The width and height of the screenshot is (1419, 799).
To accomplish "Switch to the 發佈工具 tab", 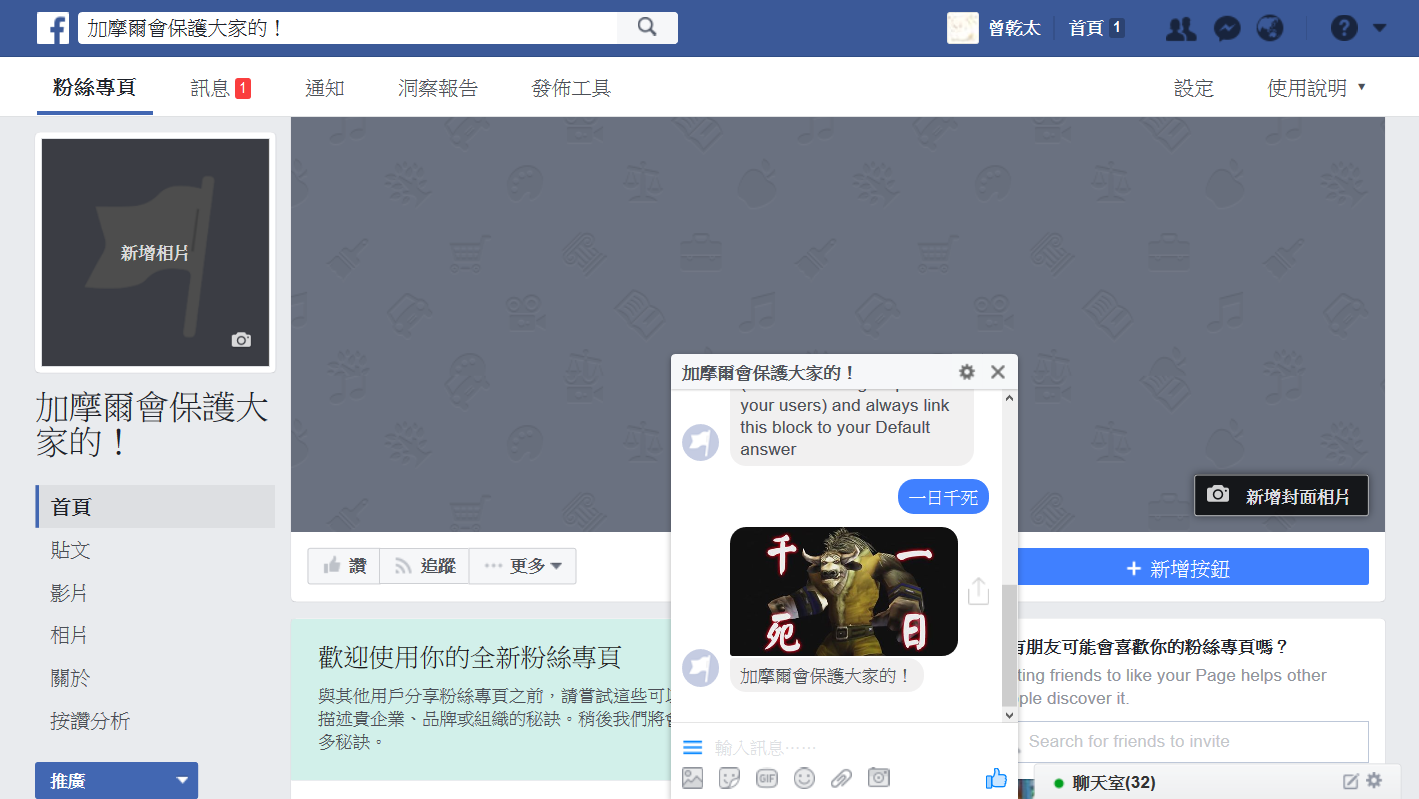I will pos(571,88).
